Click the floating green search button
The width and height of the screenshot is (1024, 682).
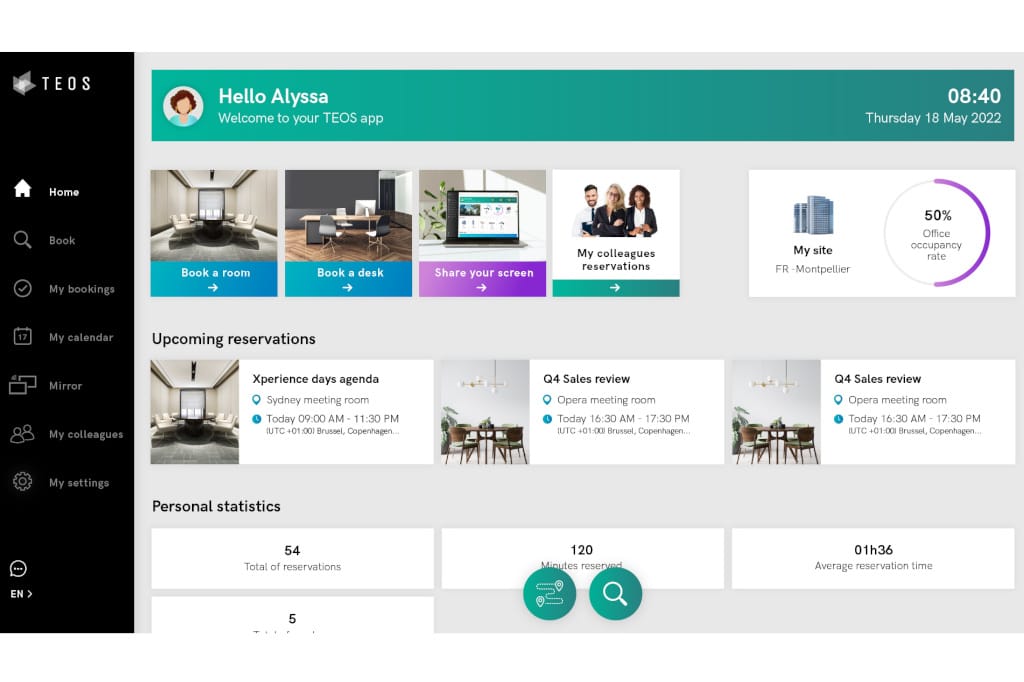tap(615, 594)
